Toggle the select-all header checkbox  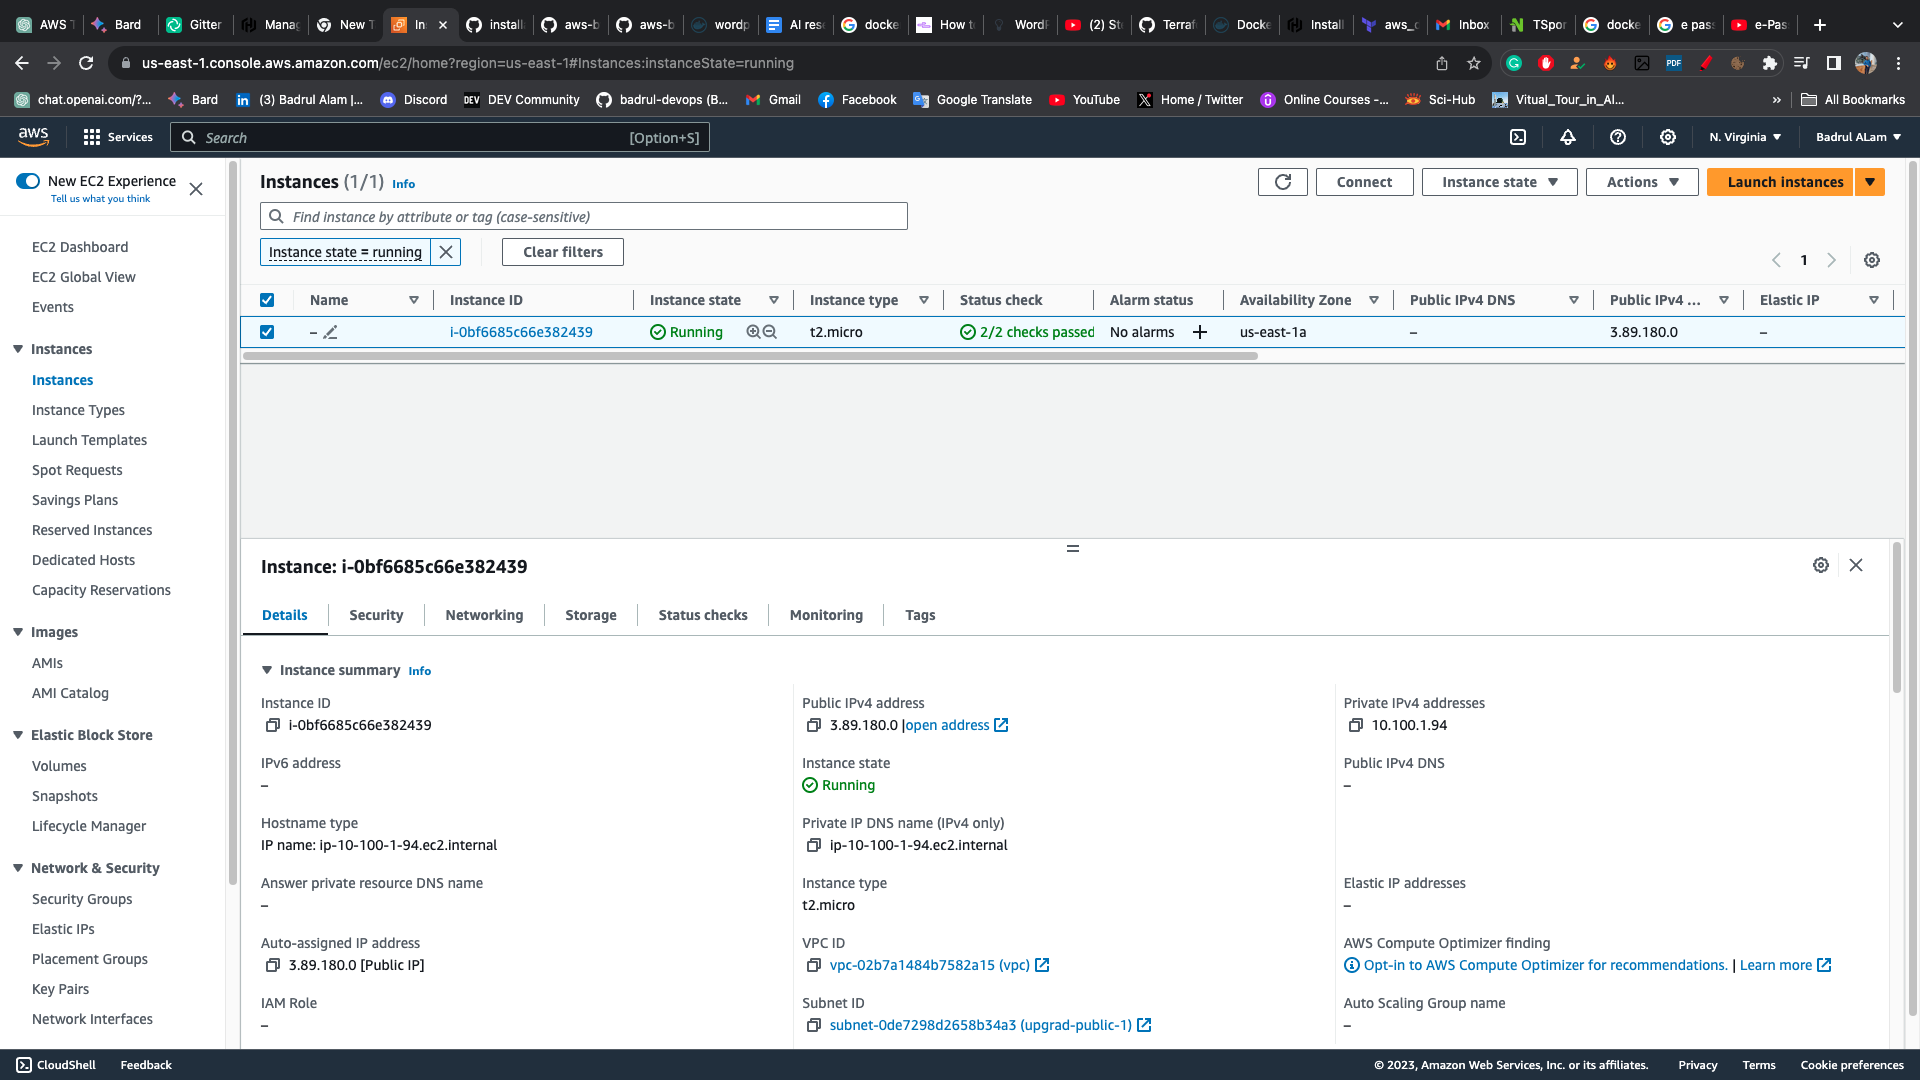click(267, 300)
